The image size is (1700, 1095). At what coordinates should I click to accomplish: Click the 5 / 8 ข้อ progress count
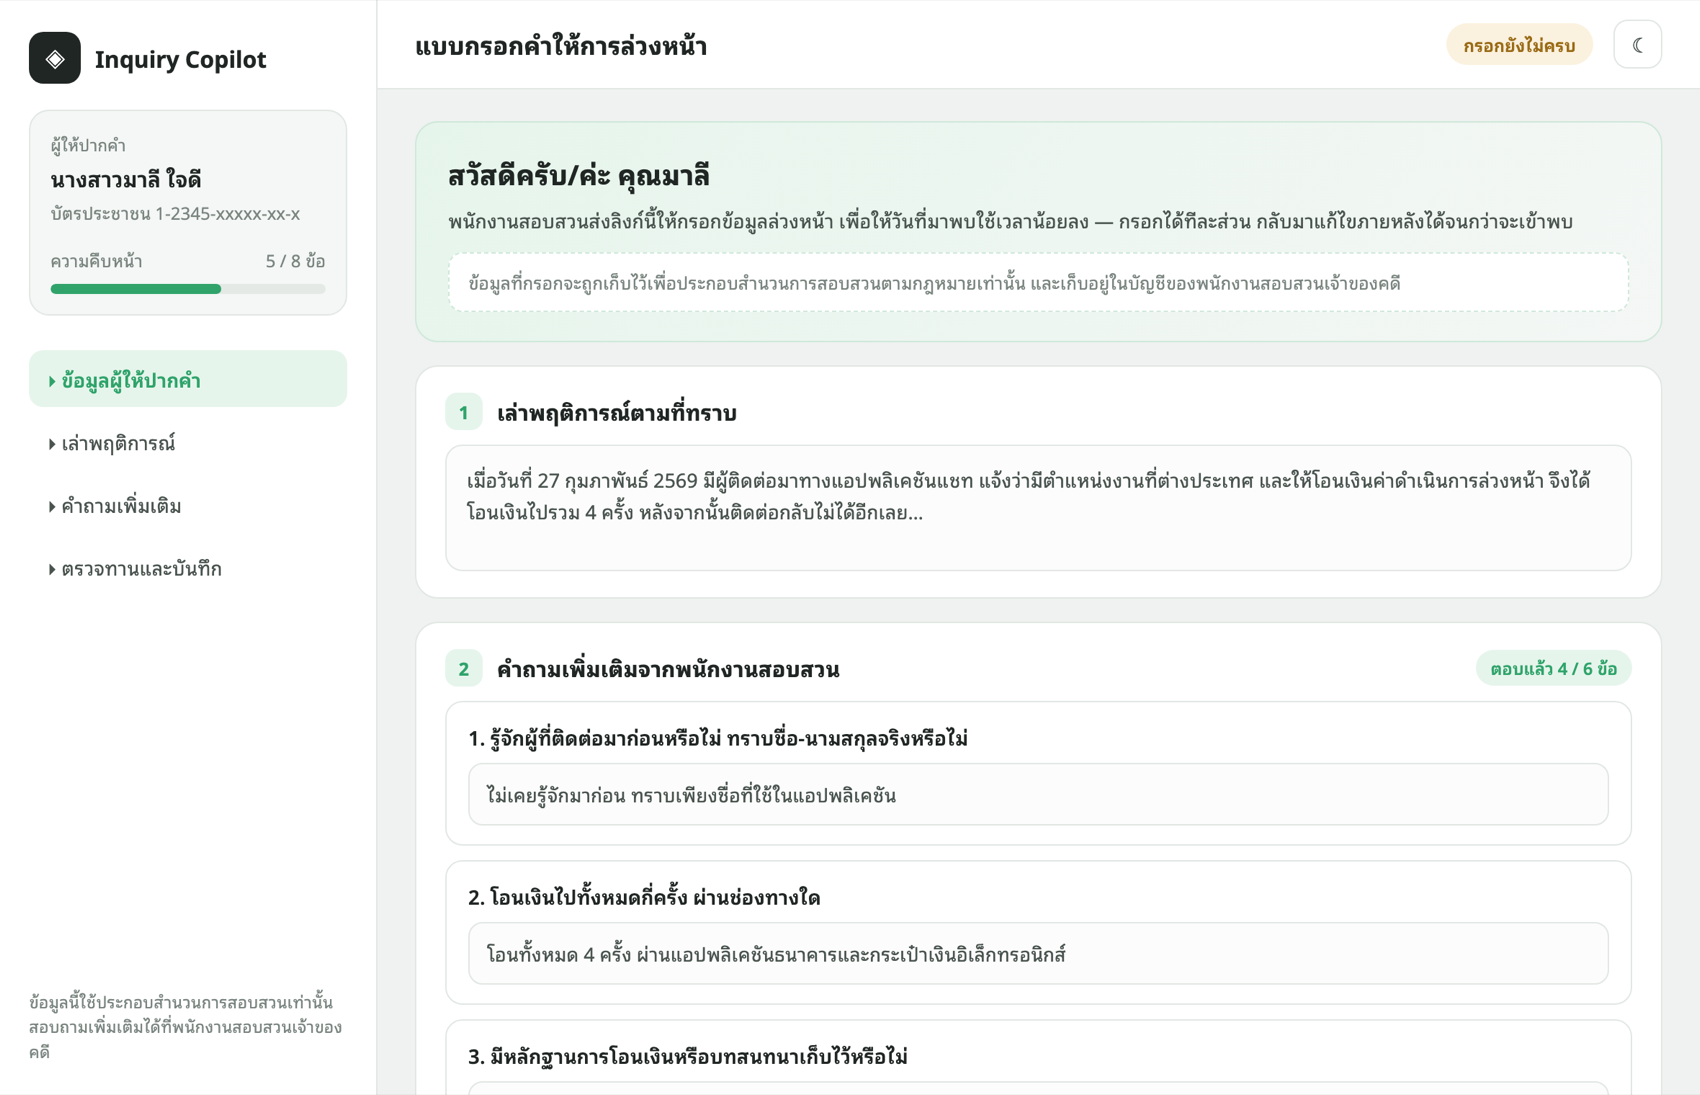click(295, 261)
